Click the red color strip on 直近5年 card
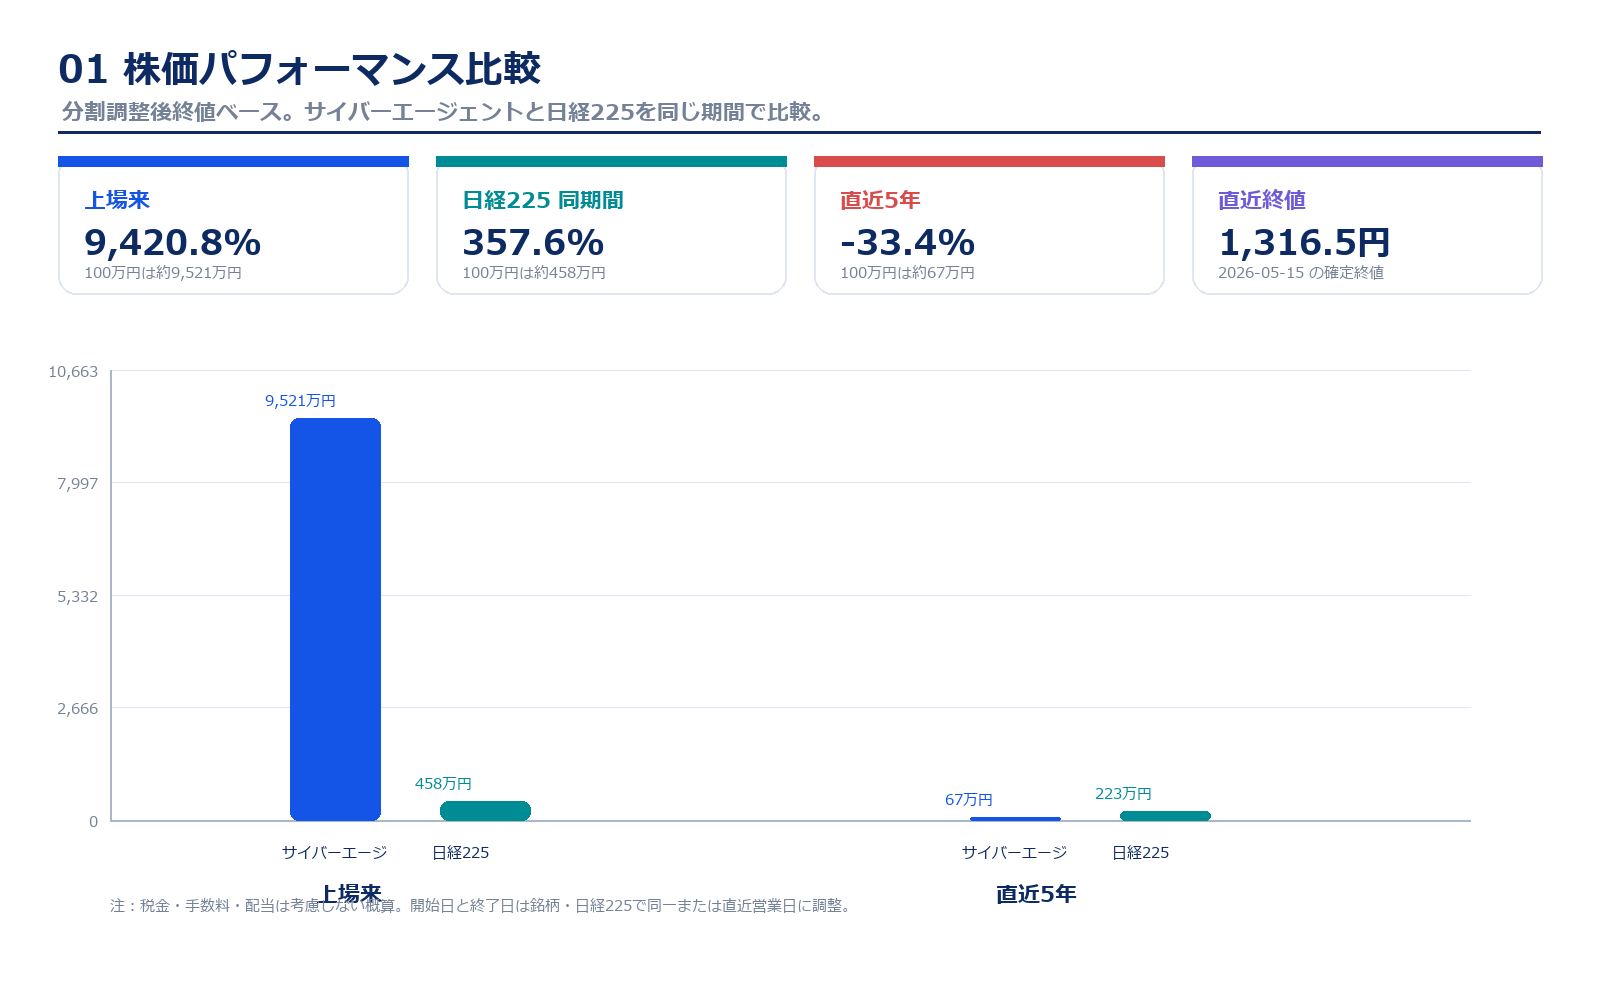1600x1000 pixels. [x=989, y=161]
